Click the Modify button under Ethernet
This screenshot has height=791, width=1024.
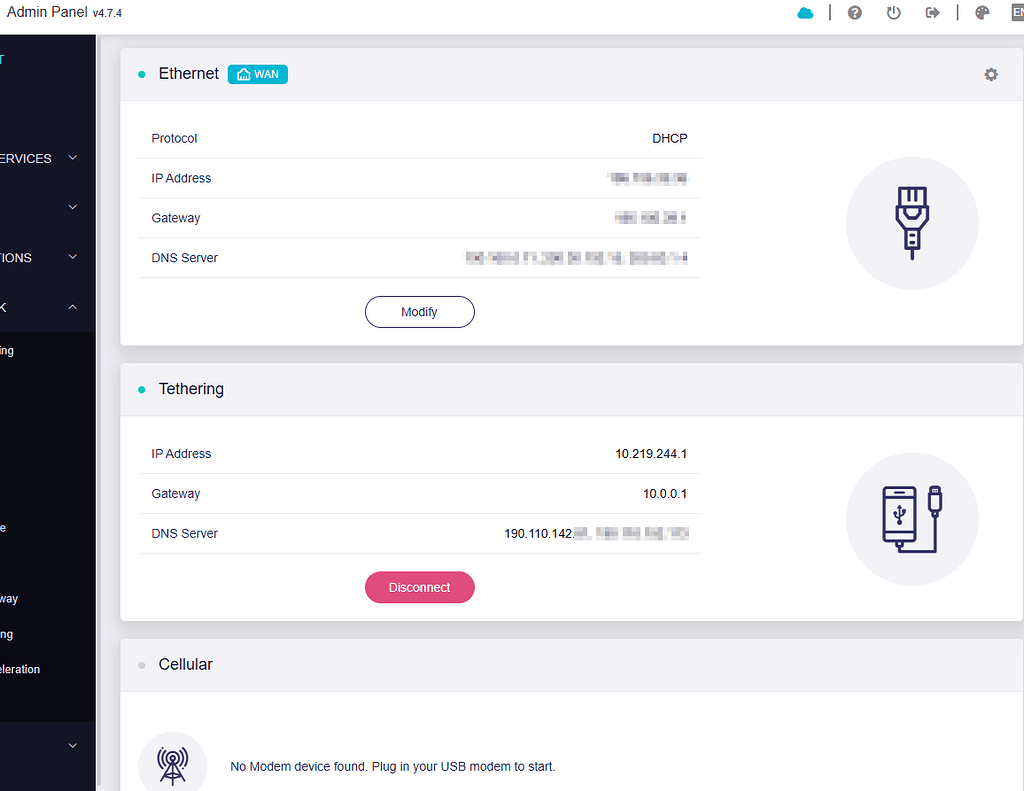[x=419, y=312]
